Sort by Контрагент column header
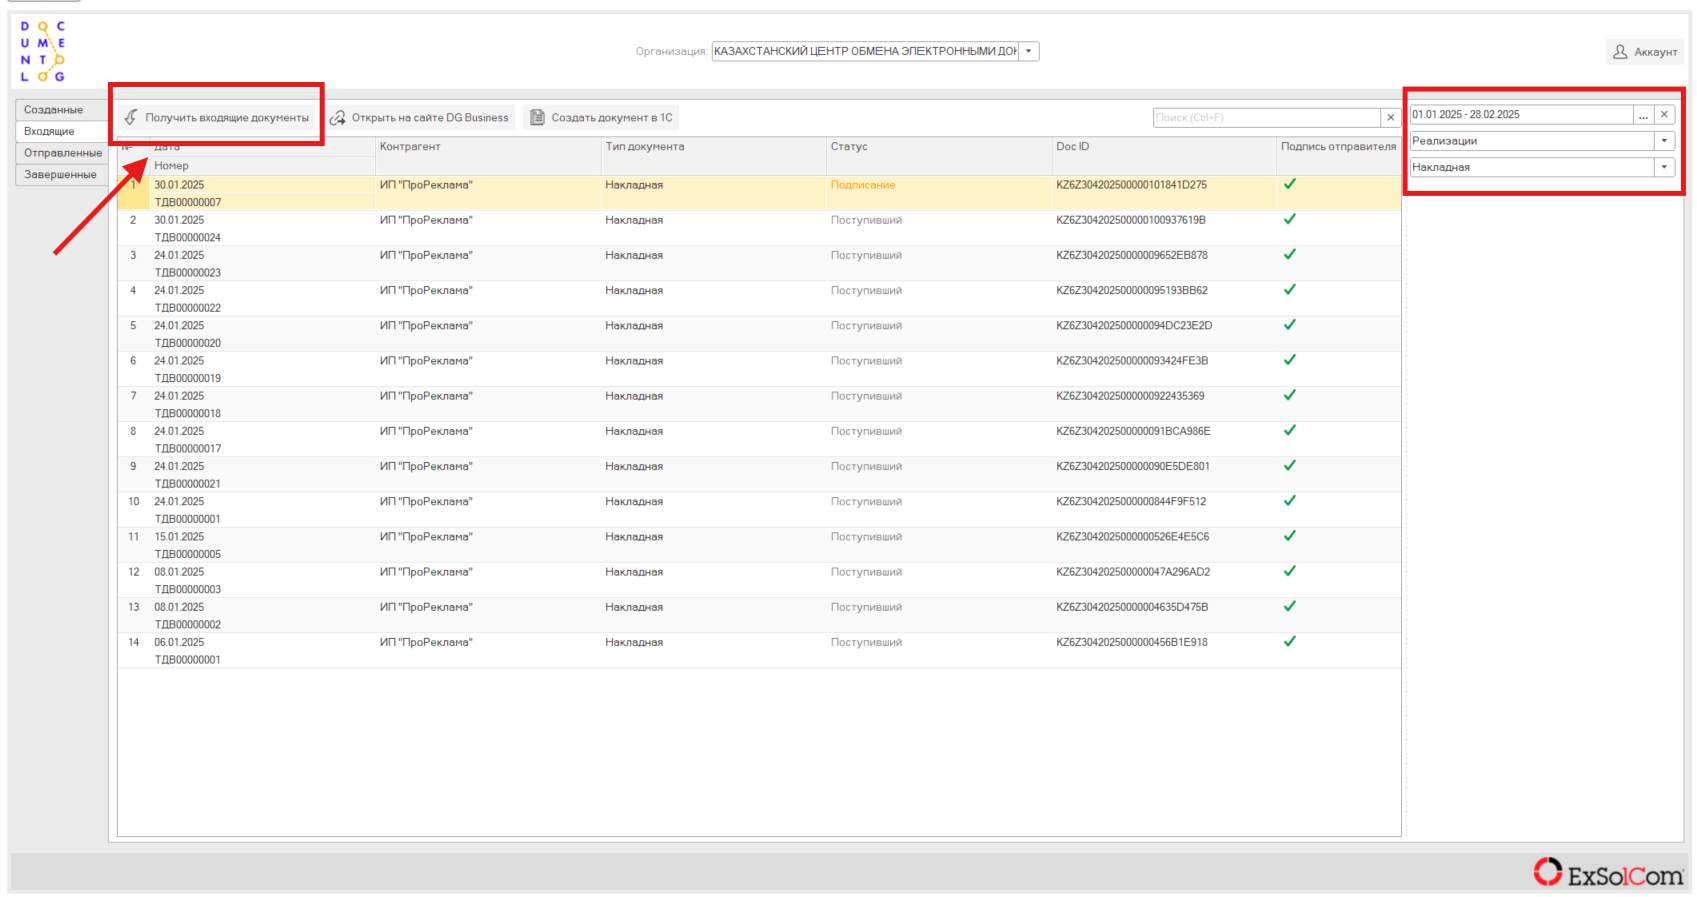The width and height of the screenshot is (1697, 897). (488, 147)
